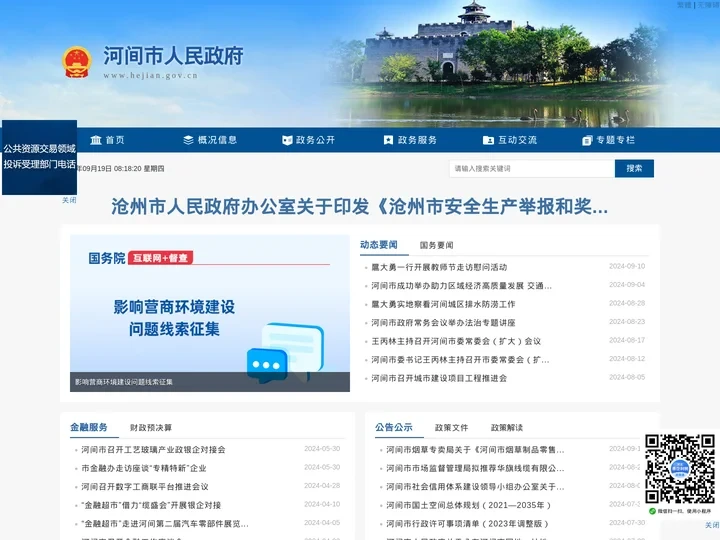Image resolution: width=720 pixels, height=540 pixels.
Task: Open 河间市行政许可事项清单（2023年调整版）
Action: (467, 523)
